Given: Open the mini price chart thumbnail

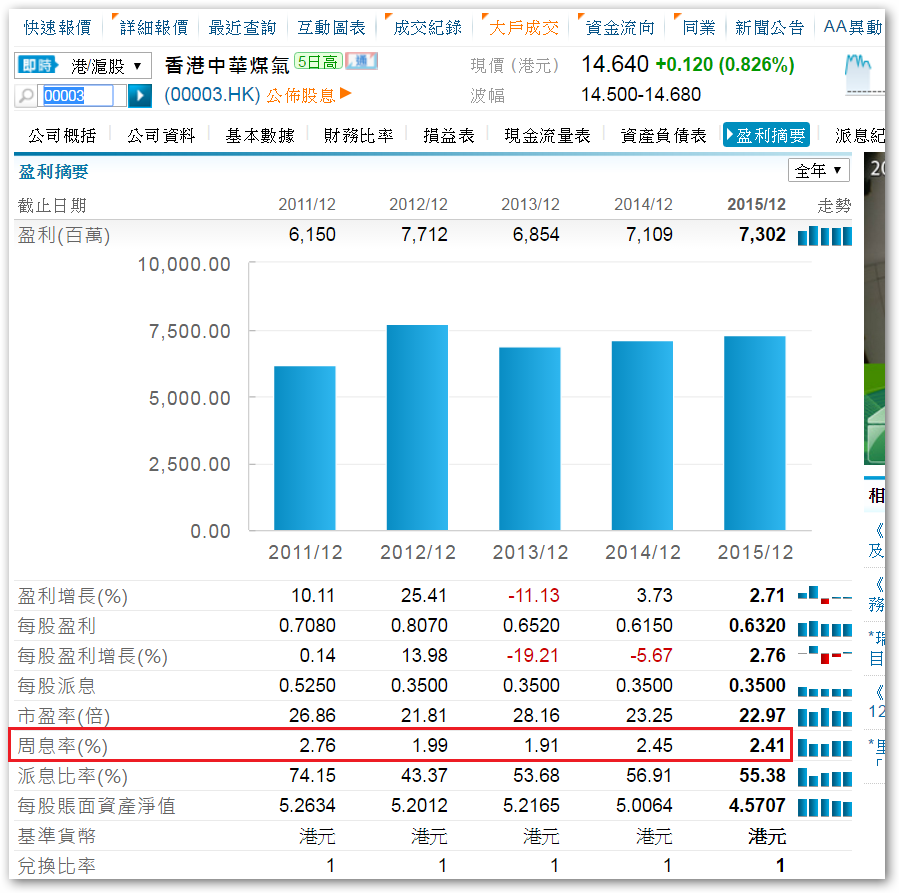Looking at the screenshot, I should pyautogui.click(x=863, y=73).
